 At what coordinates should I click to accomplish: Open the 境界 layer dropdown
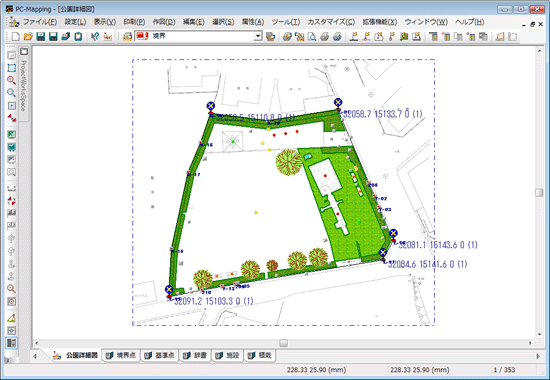258,36
